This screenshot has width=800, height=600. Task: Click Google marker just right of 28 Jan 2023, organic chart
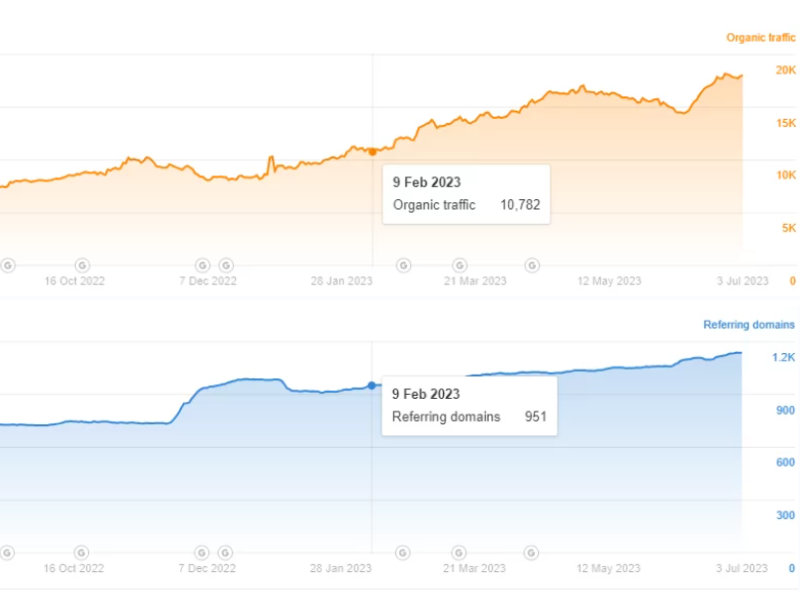click(x=403, y=265)
